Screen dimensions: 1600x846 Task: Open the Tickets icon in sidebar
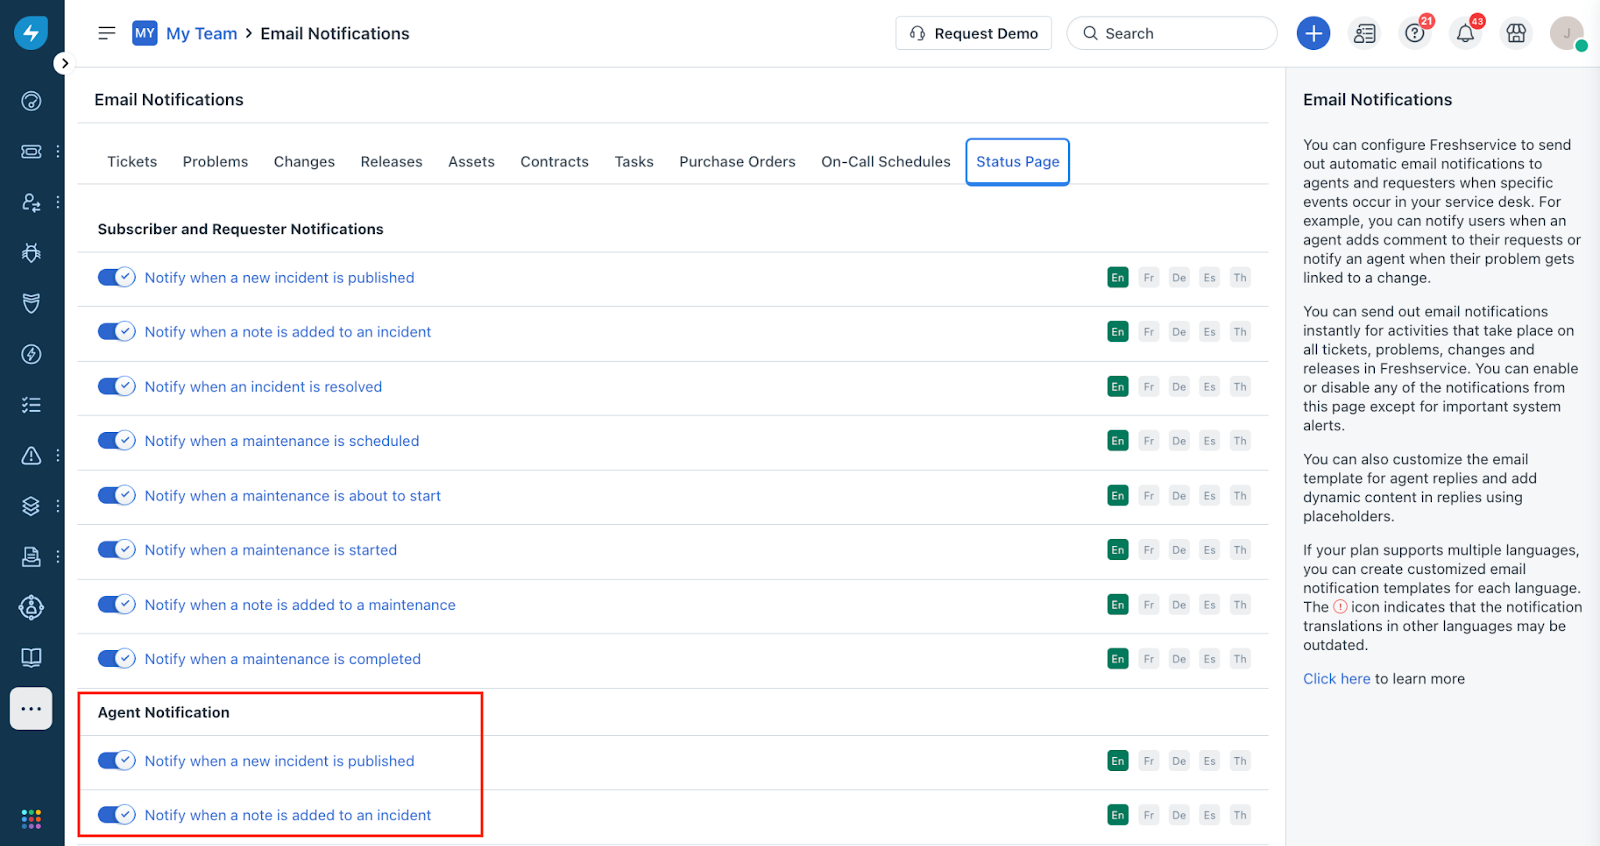[x=31, y=151]
